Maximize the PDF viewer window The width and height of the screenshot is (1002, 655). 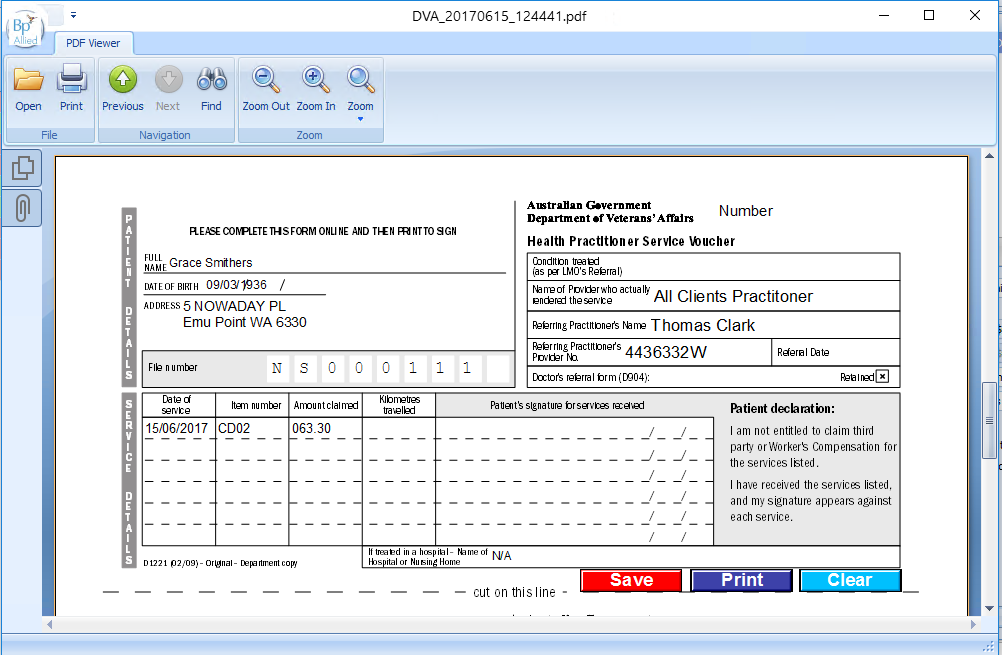[x=929, y=15]
